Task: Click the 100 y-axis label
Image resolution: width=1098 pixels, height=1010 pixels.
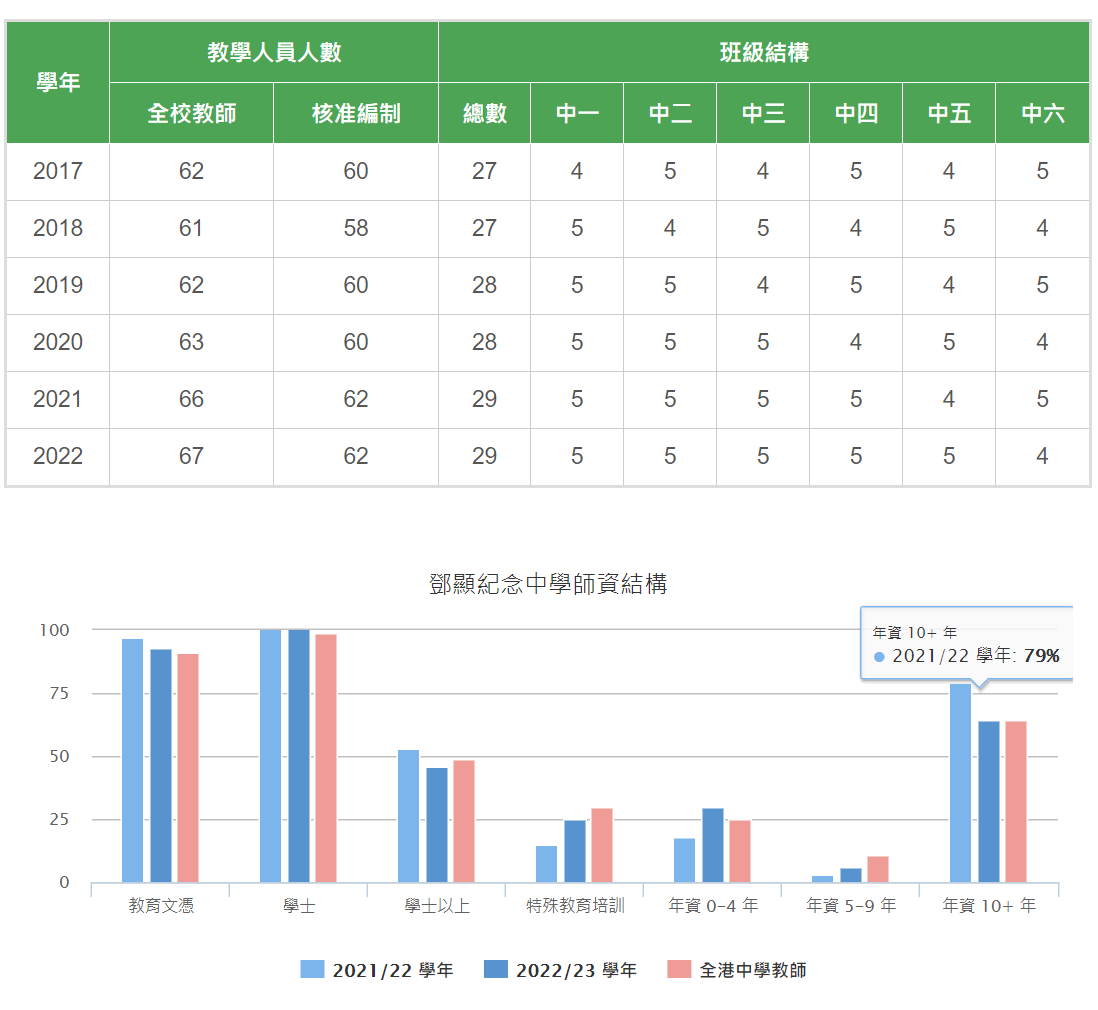Action: [x=55, y=630]
